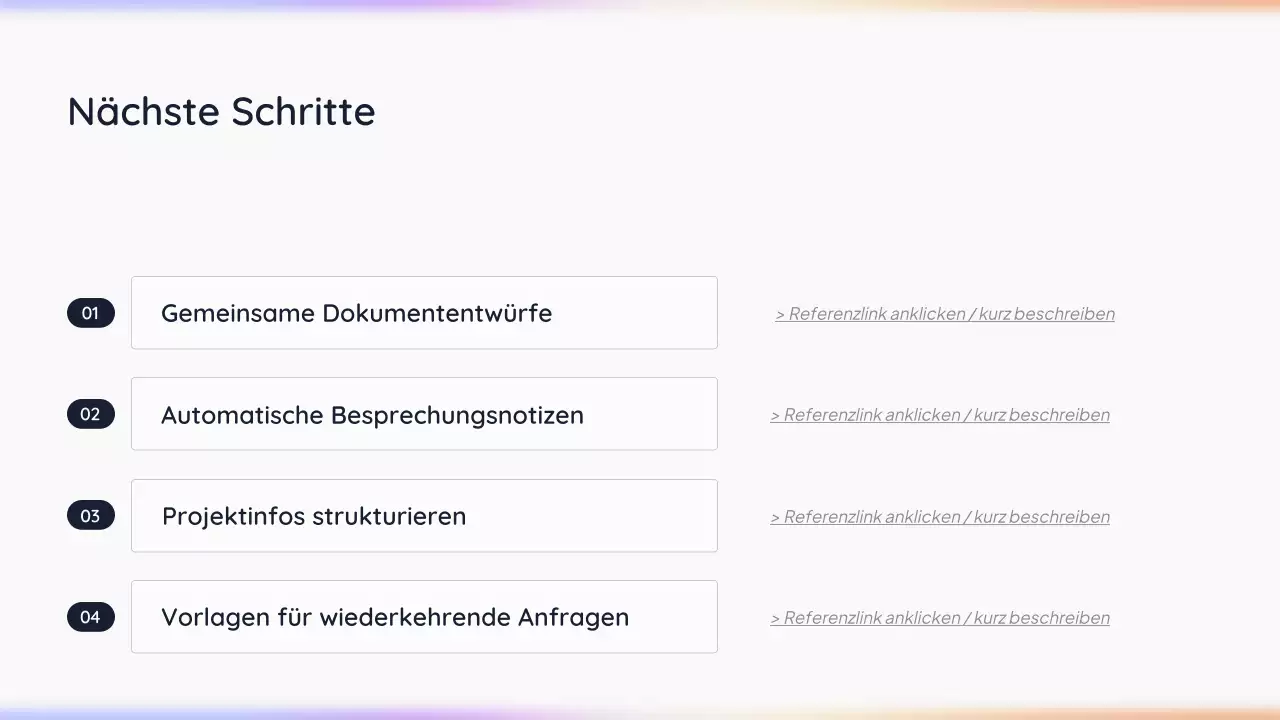
Task: Click the gradient bar at the bottom
Action: [x=640, y=714]
